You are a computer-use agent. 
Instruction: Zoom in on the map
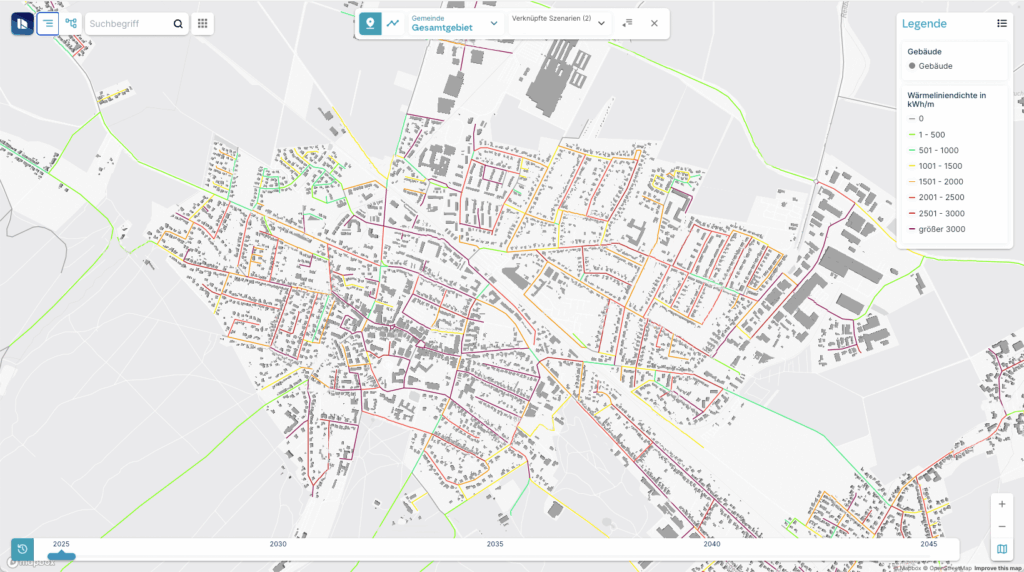(x=1002, y=505)
